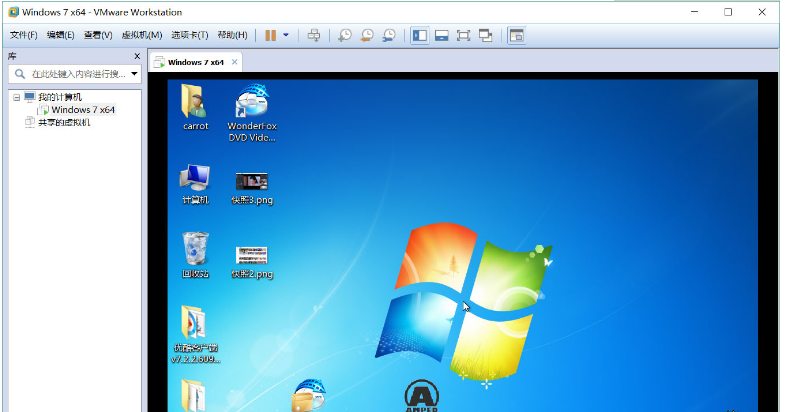The image size is (799, 412).
Task: Close the Windows 7 x64 tab
Action: pyautogui.click(x=234, y=62)
